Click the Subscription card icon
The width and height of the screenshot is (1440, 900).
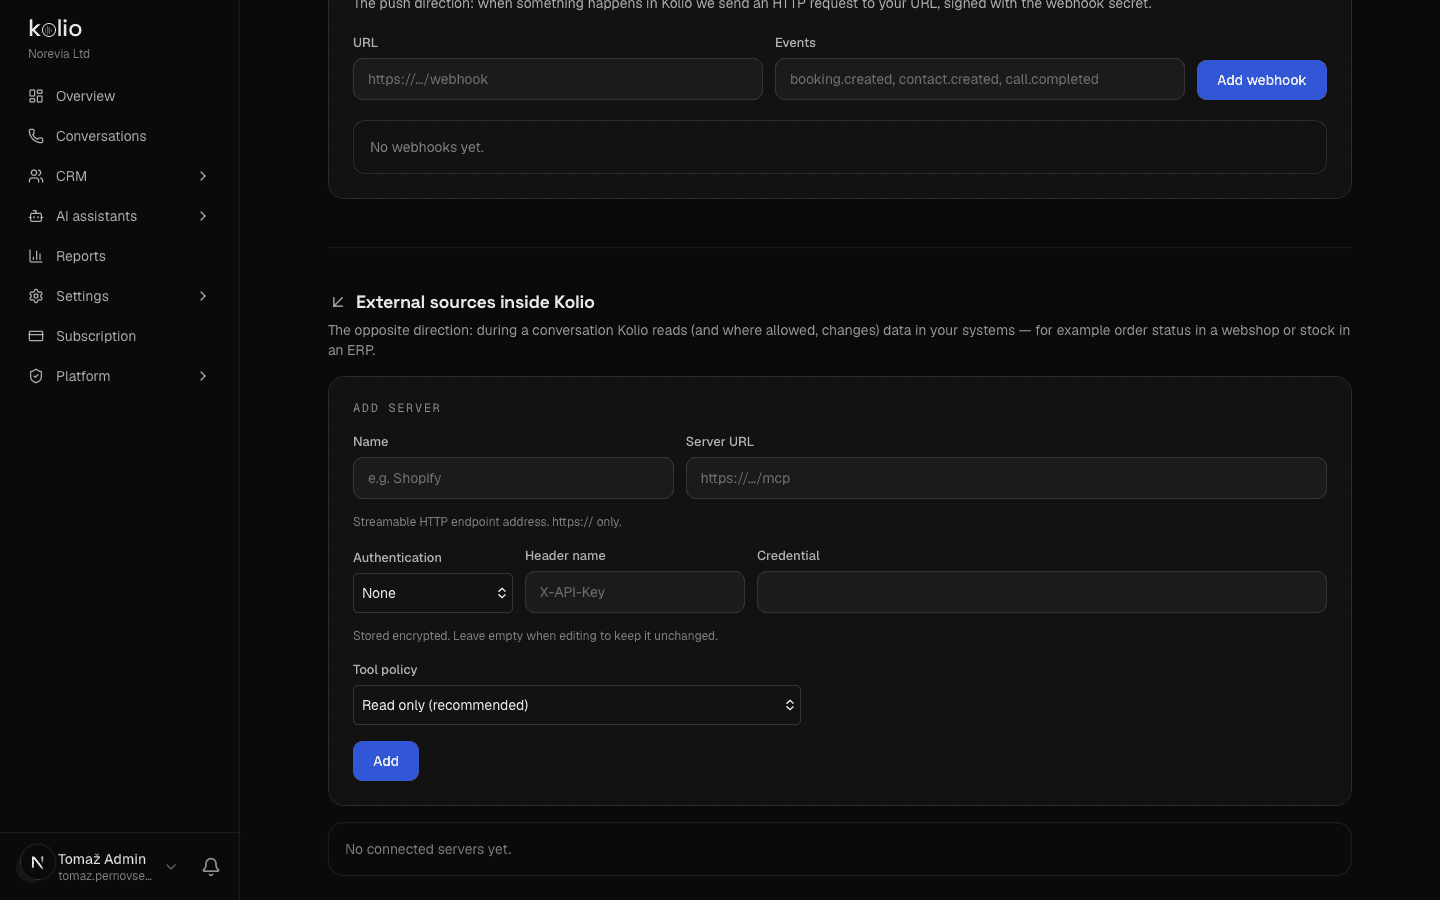[36, 336]
